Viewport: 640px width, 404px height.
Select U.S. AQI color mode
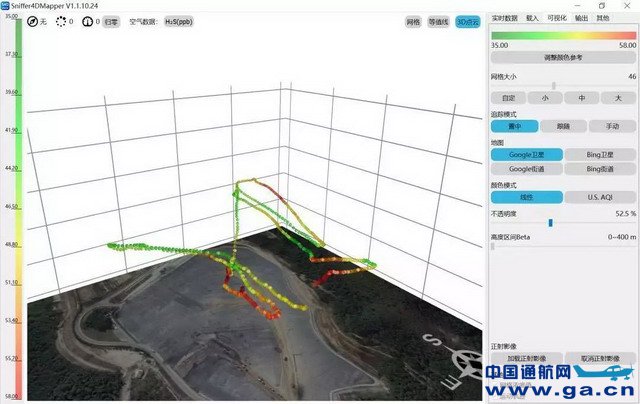[600, 197]
